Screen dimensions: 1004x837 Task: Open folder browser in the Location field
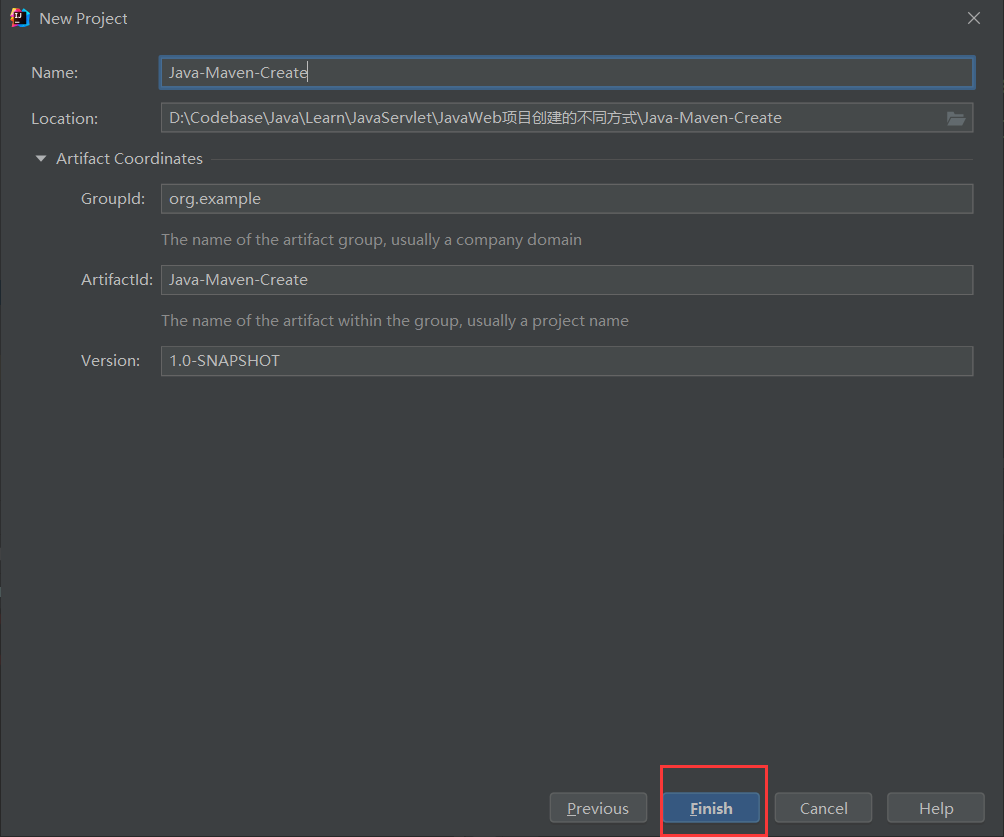pyautogui.click(x=956, y=118)
